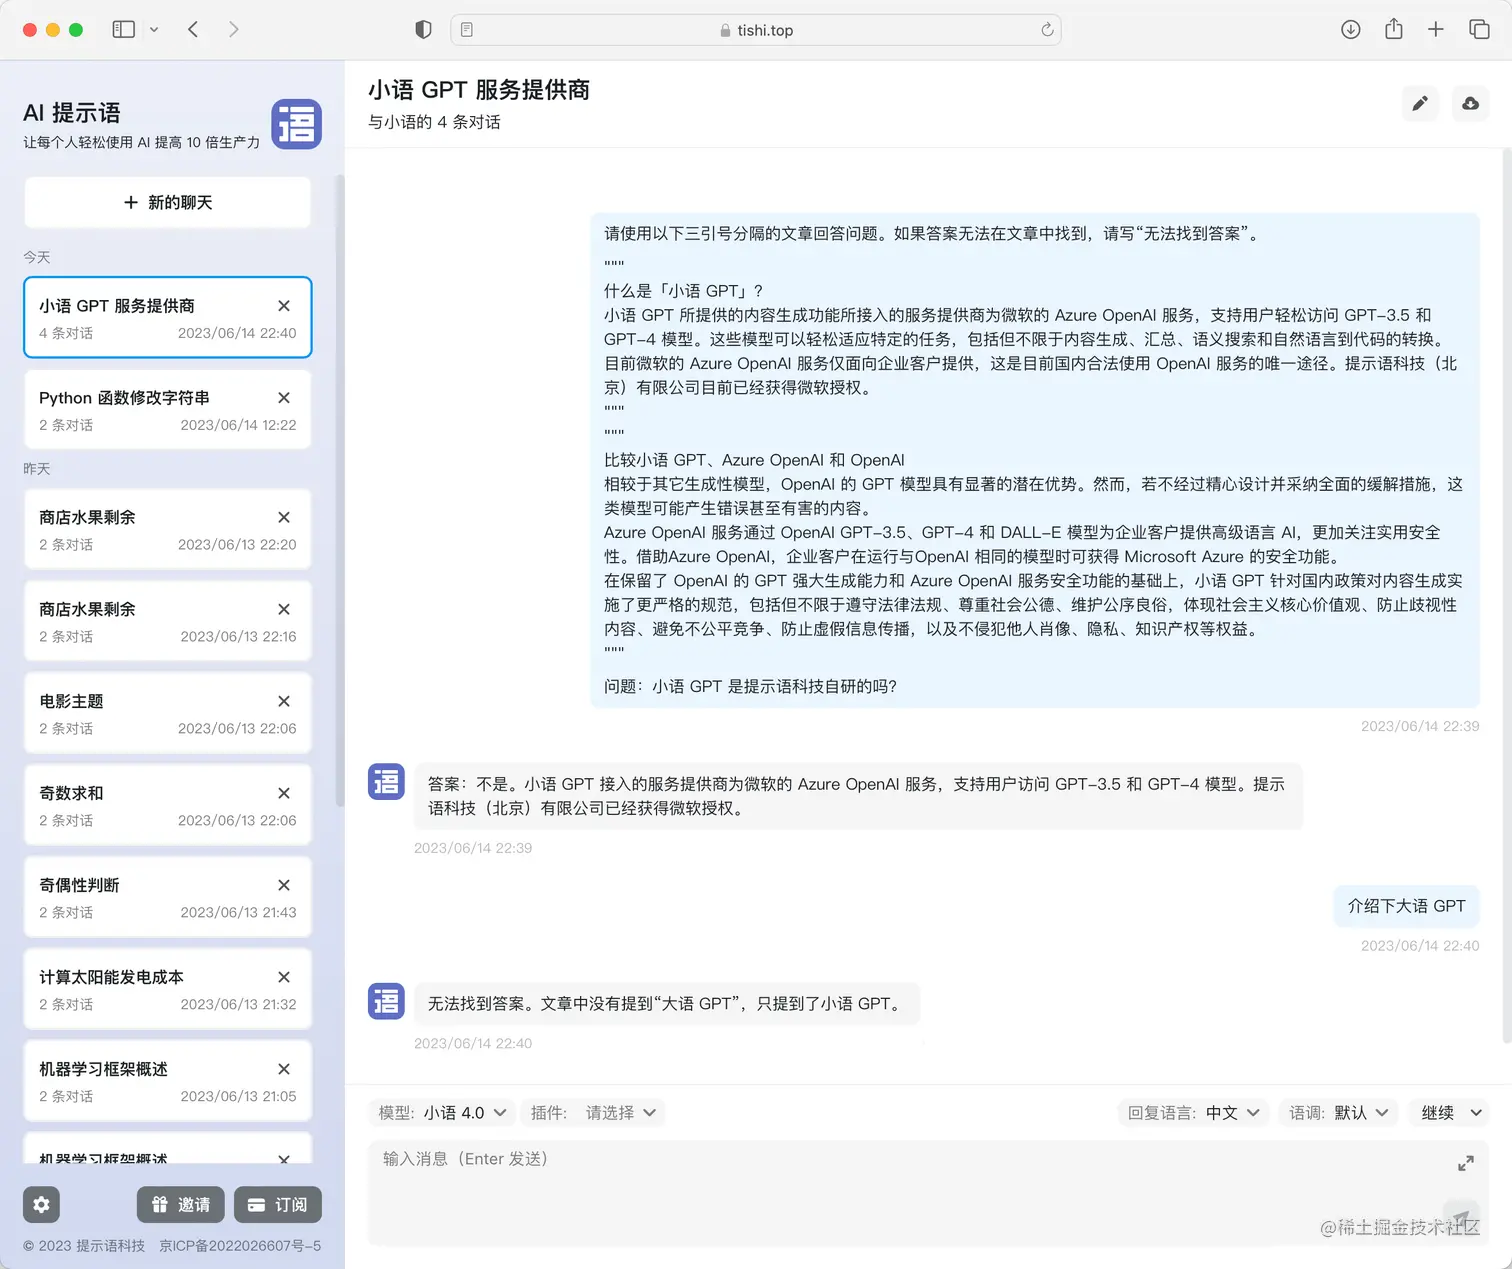The height and width of the screenshot is (1269, 1512).
Task: Go back in Safari
Action: [193, 29]
